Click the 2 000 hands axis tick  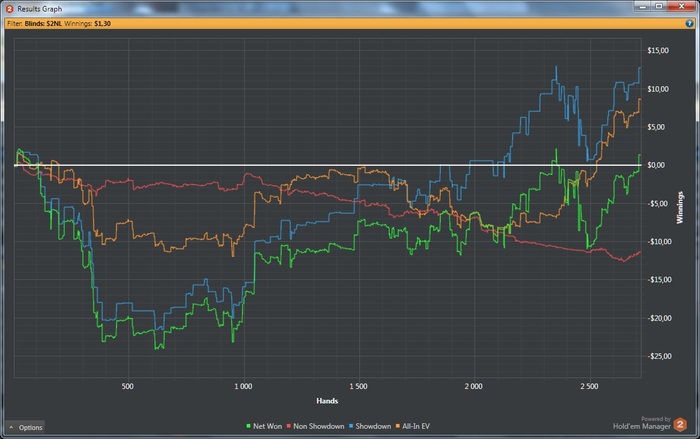474,386
